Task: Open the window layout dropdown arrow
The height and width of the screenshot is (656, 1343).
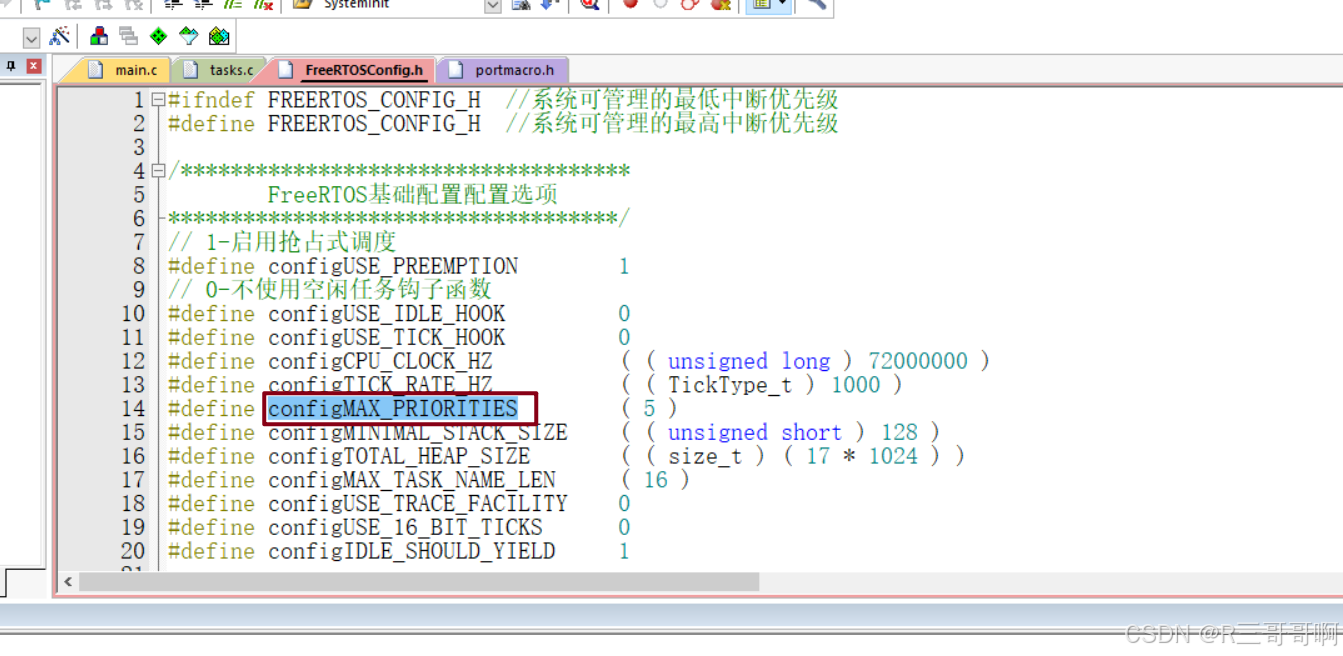Action: tap(782, 4)
